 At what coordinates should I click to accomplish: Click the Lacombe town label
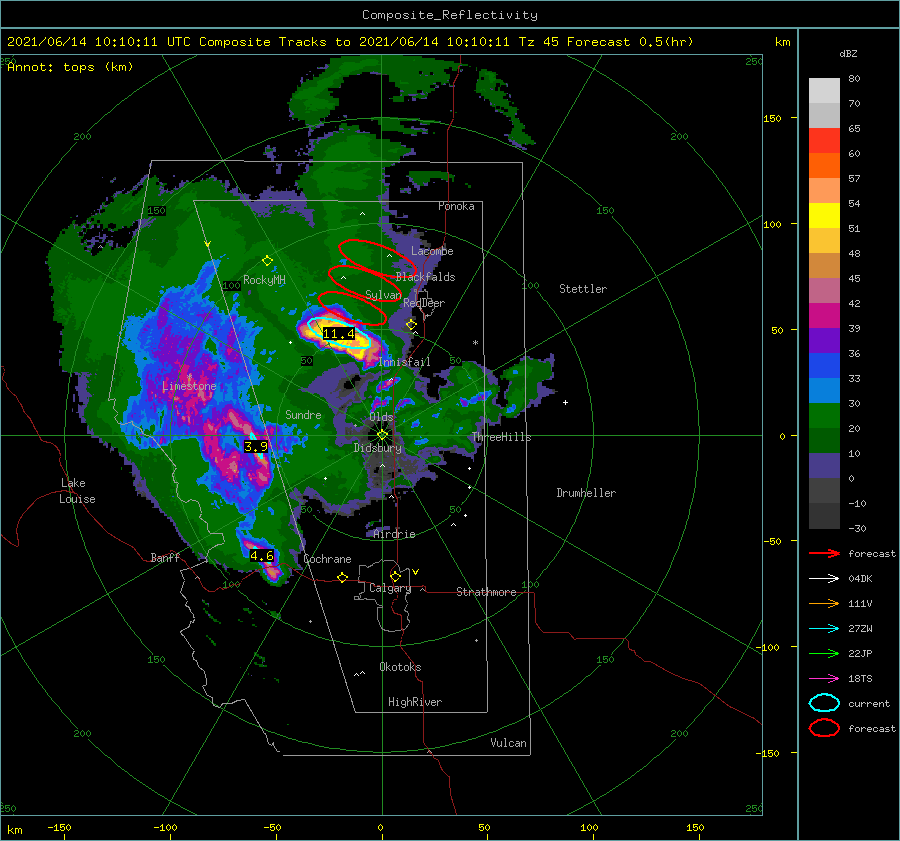pyautogui.click(x=432, y=251)
